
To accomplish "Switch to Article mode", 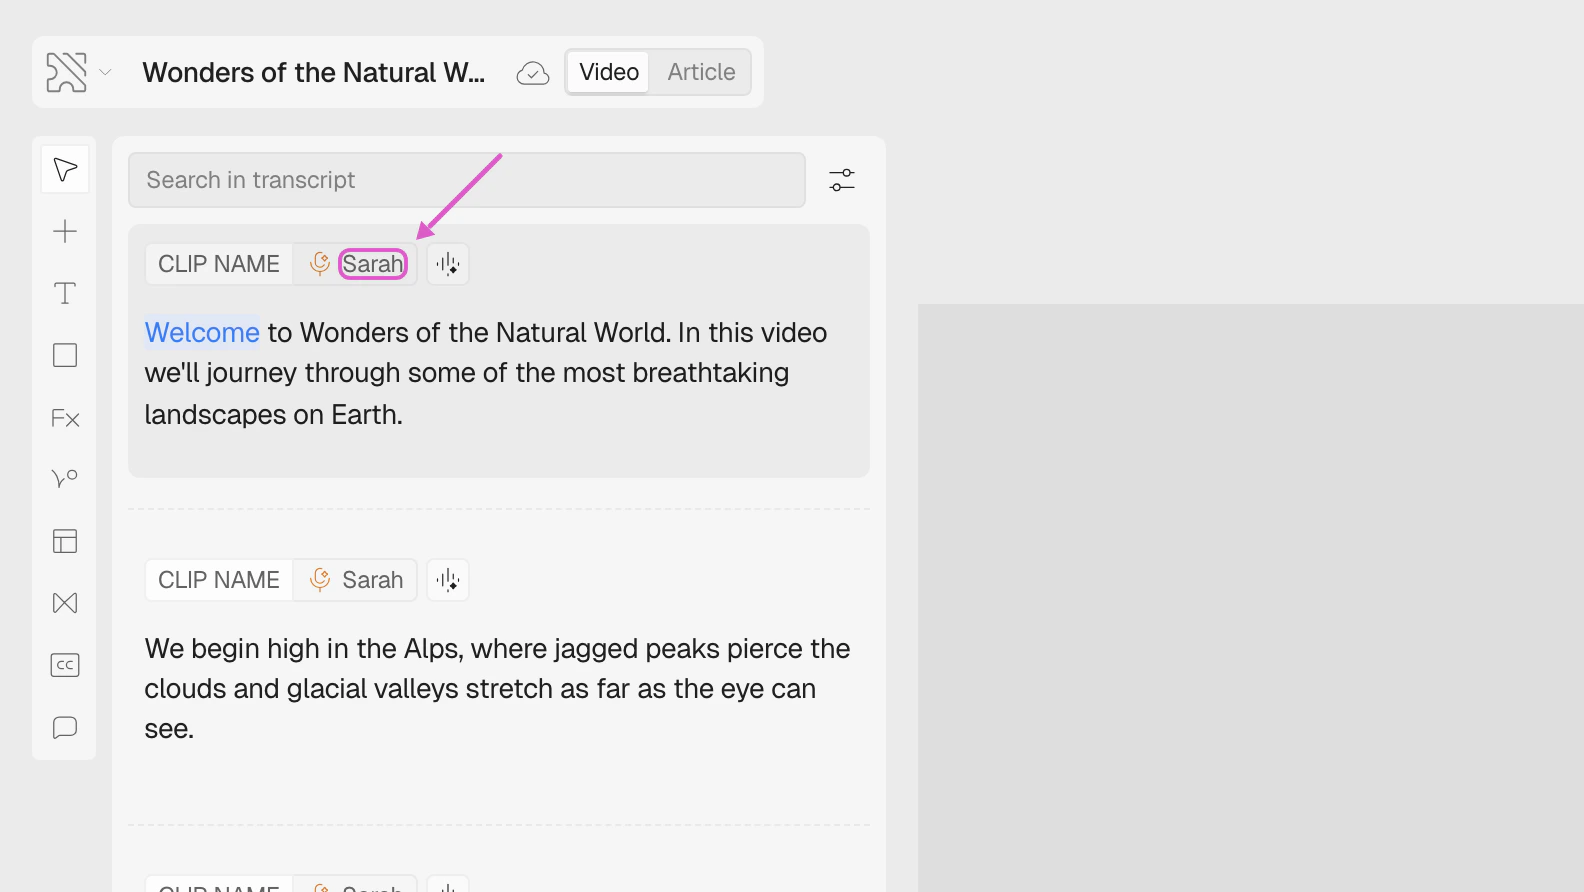I will (x=701, y=72).
